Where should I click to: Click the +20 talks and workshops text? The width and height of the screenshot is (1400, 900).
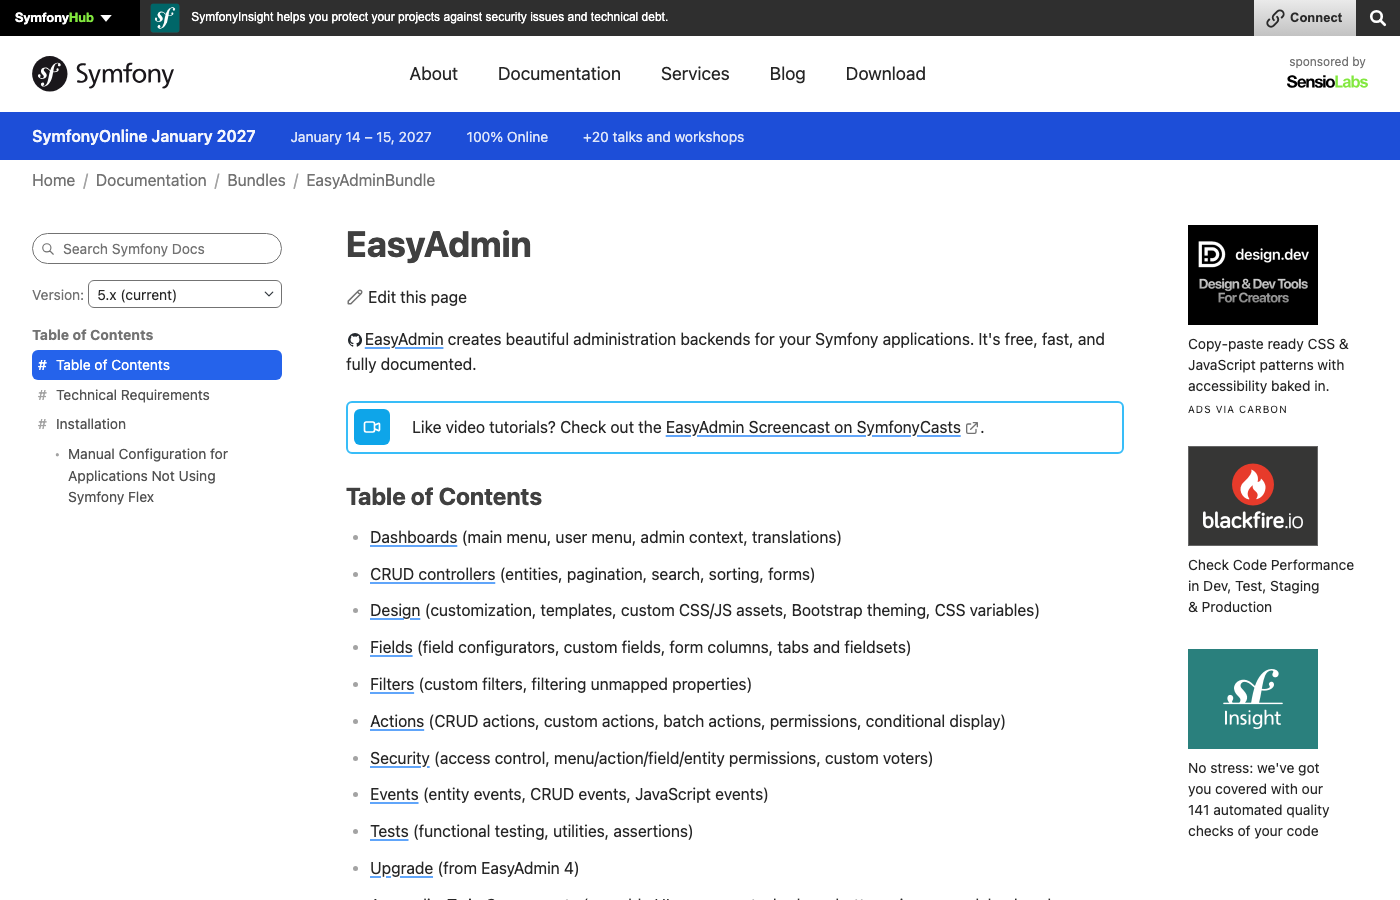coord(663,137)
